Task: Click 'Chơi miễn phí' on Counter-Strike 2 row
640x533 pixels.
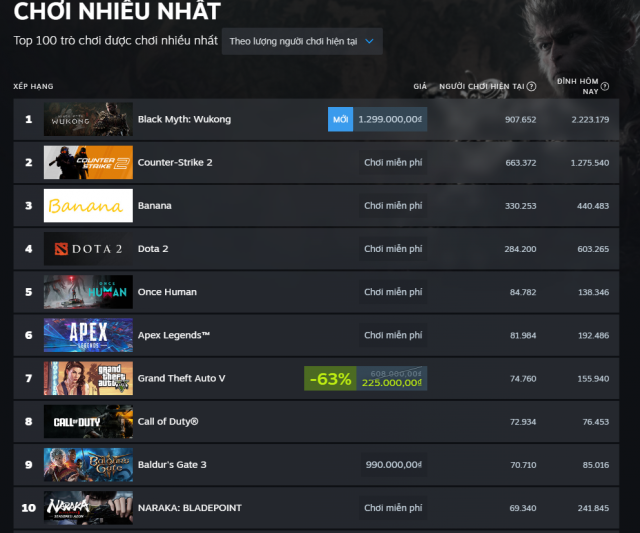Action: coord(393,162)
